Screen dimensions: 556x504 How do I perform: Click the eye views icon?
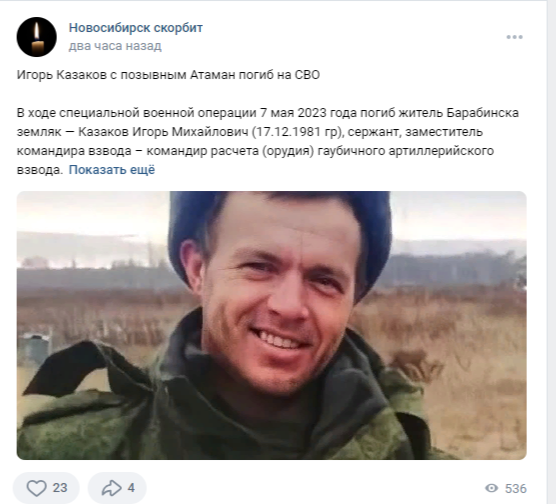pos(491,488)
